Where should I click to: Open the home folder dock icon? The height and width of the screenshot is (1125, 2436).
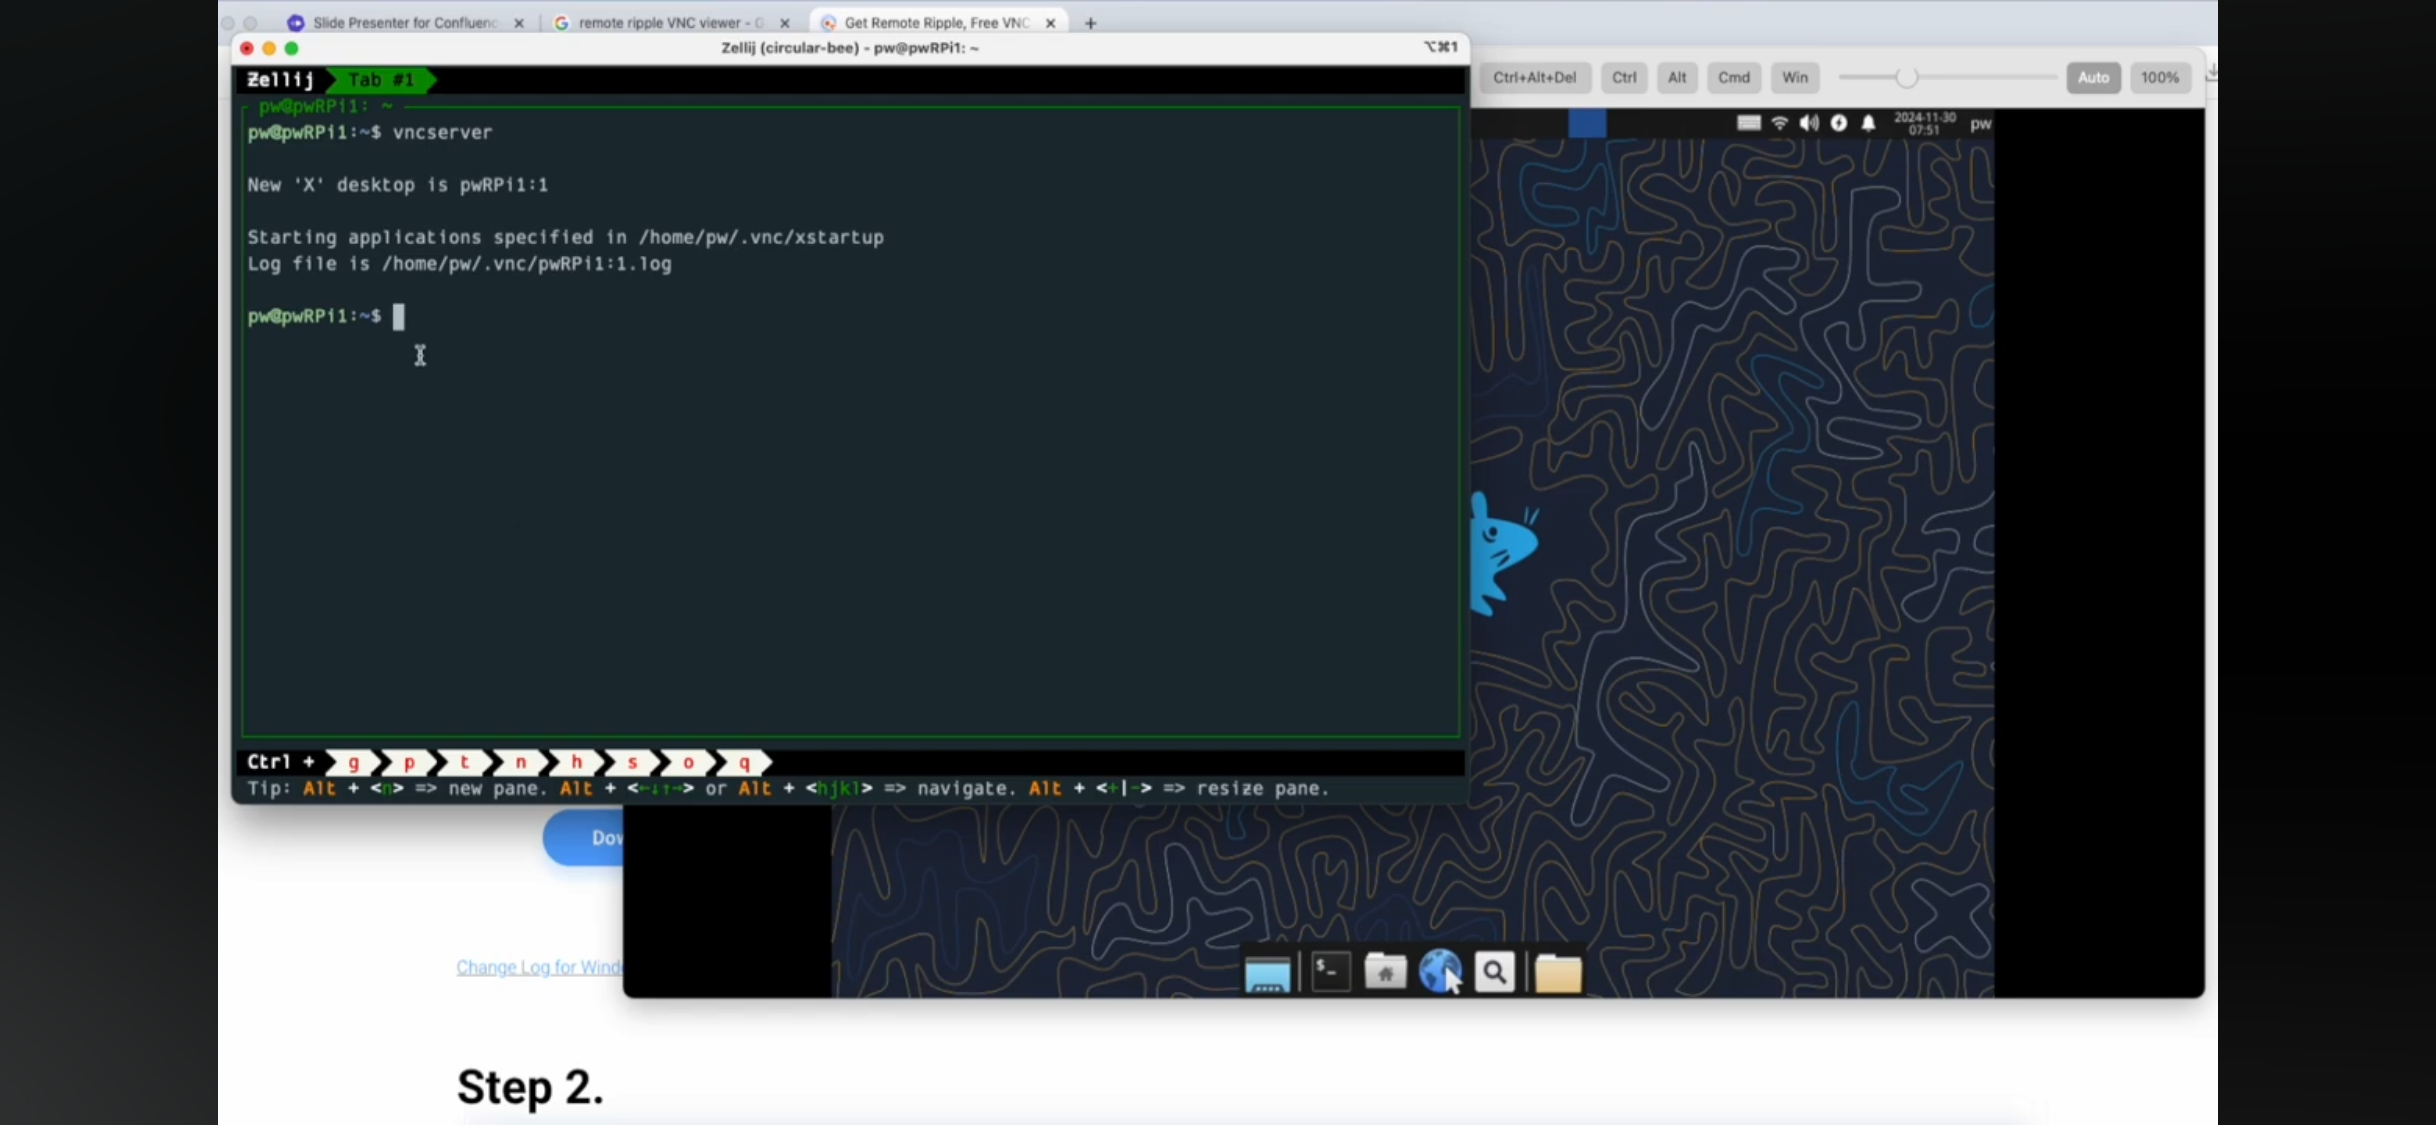[x=1385, y=972]
